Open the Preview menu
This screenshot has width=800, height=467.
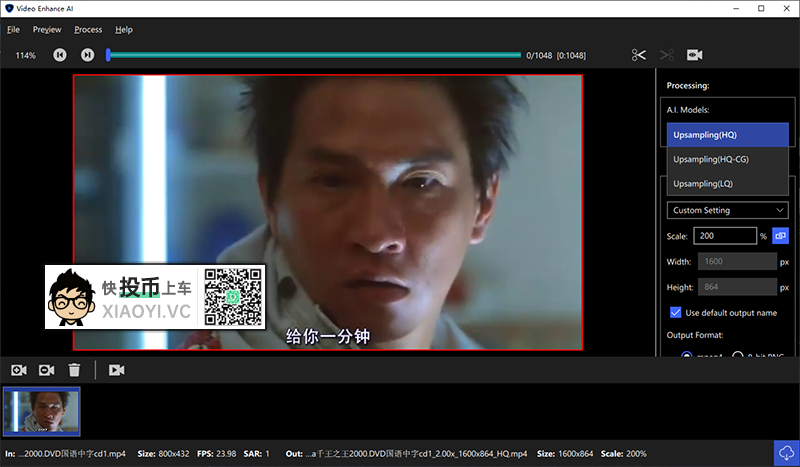tap(47, 30)
